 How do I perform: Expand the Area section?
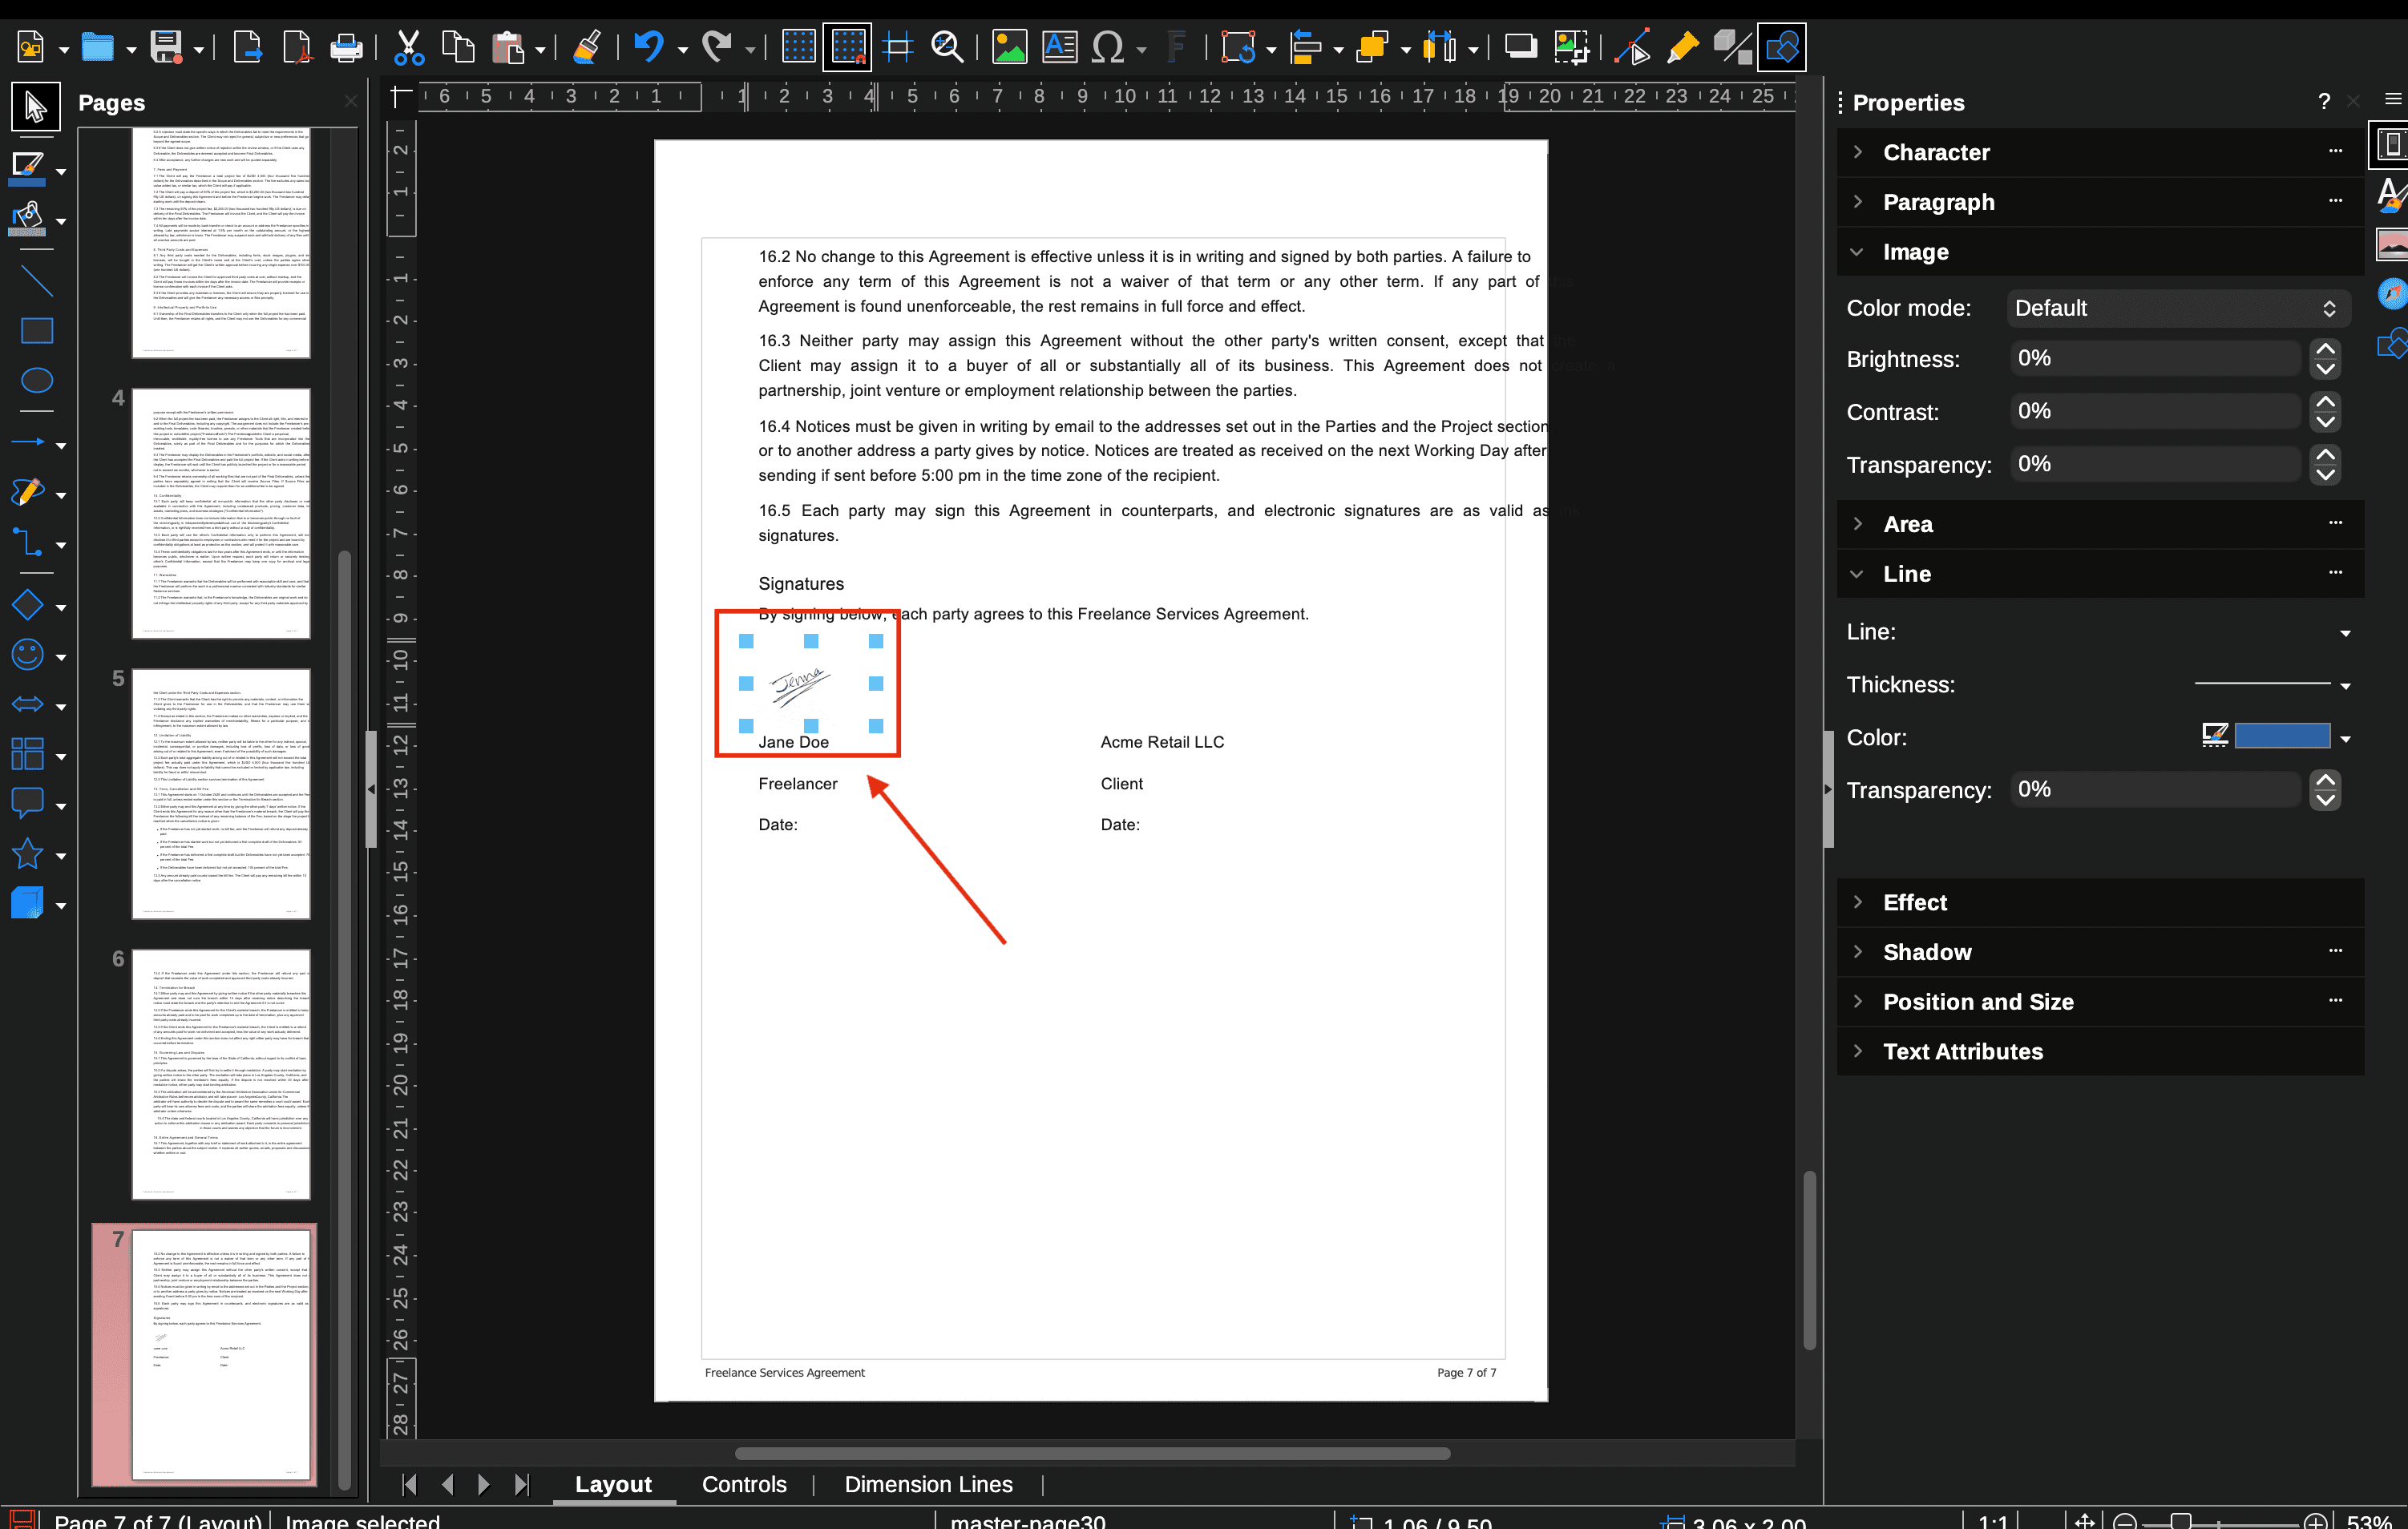(1859, 524)
